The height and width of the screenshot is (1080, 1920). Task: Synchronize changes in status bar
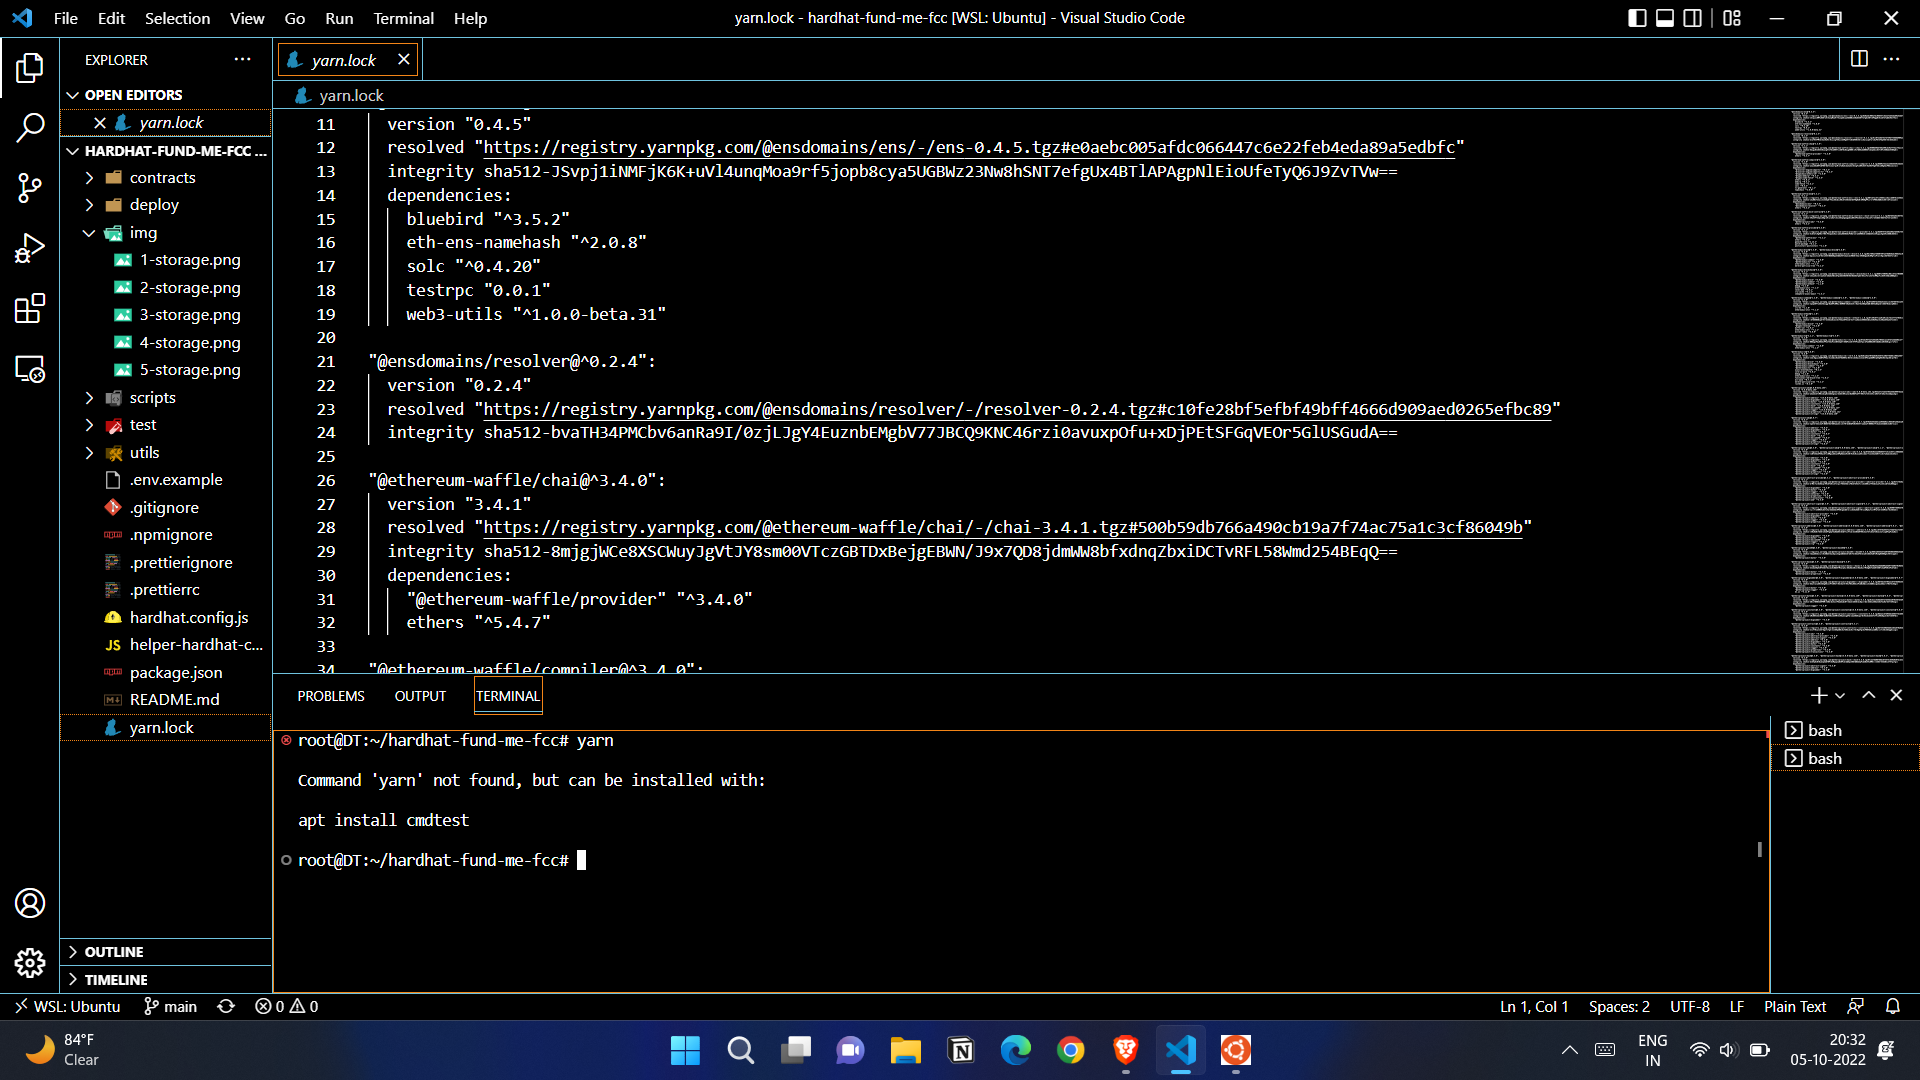(226, 1006)
